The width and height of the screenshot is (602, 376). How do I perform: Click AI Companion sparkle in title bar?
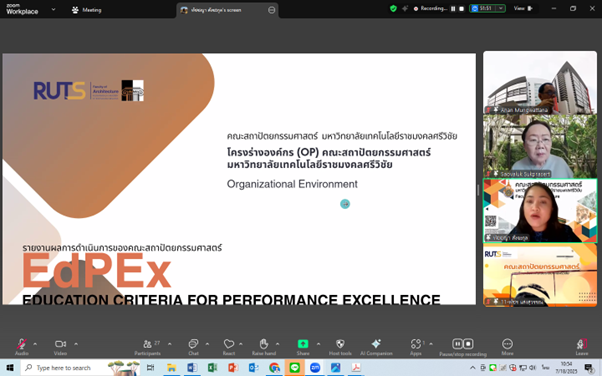(405, 8)
